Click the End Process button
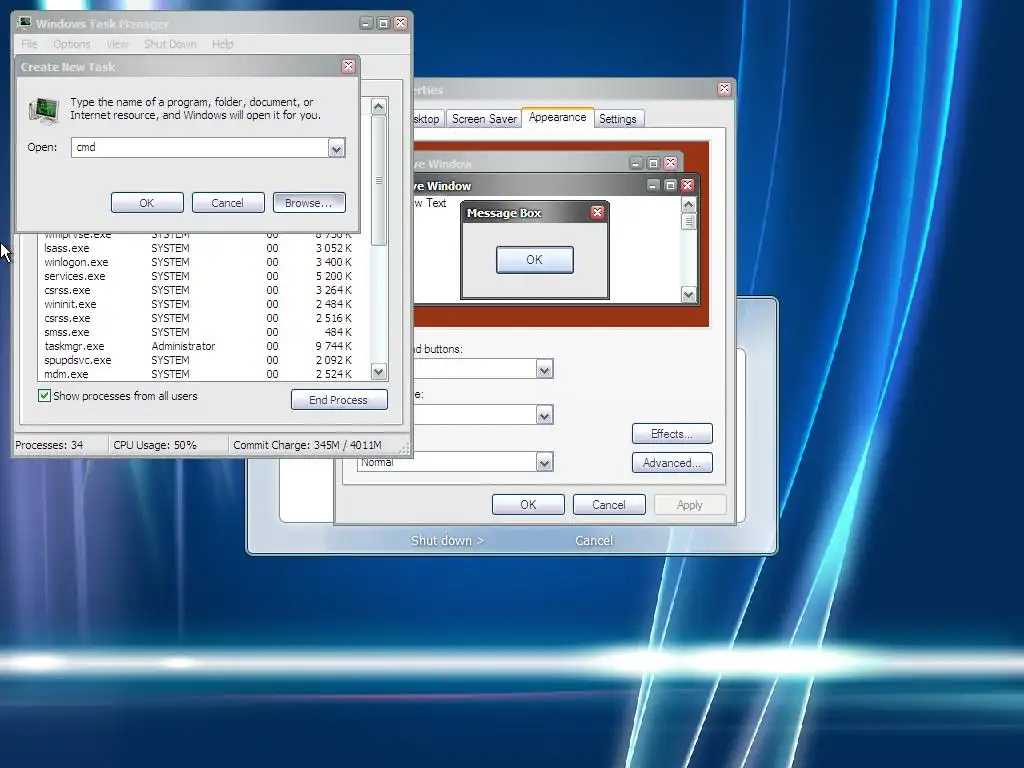Viewport: 1024px width, 768px height. 339,400
